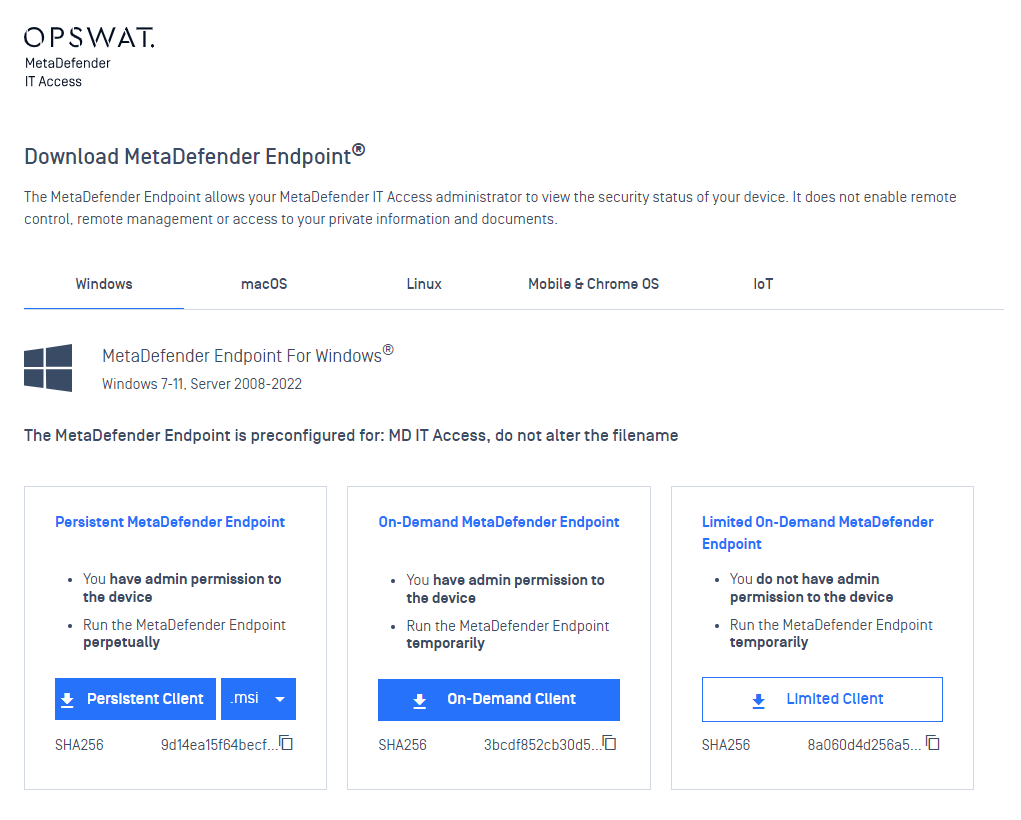
Task: Switch to the Linux tab
Action: point(424,284)
